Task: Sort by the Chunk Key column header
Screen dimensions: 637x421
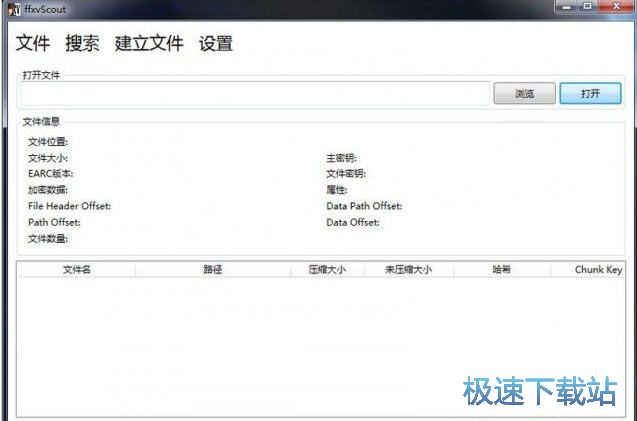Action: pos(596,270)
